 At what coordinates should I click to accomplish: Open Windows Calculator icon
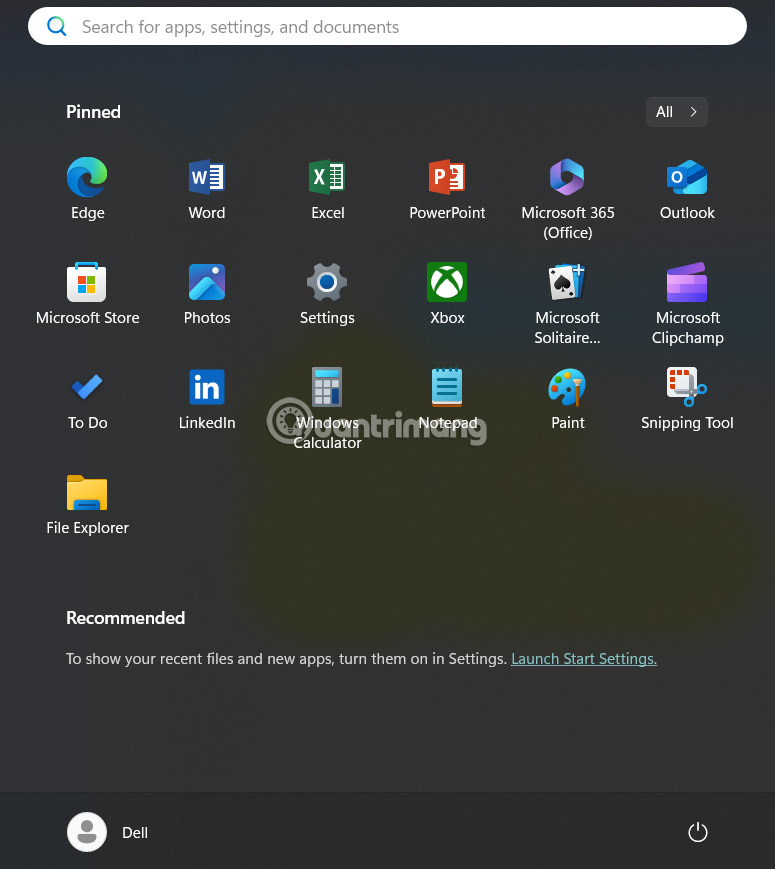coord(327,387)
